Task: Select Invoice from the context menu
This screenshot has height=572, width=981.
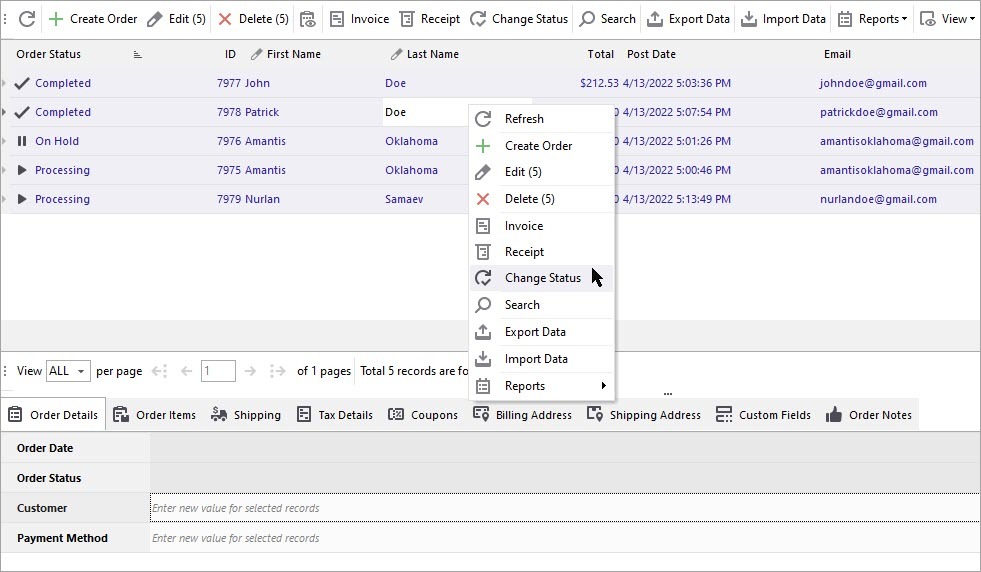Action: pyautogui.click(x=524, y=226)
